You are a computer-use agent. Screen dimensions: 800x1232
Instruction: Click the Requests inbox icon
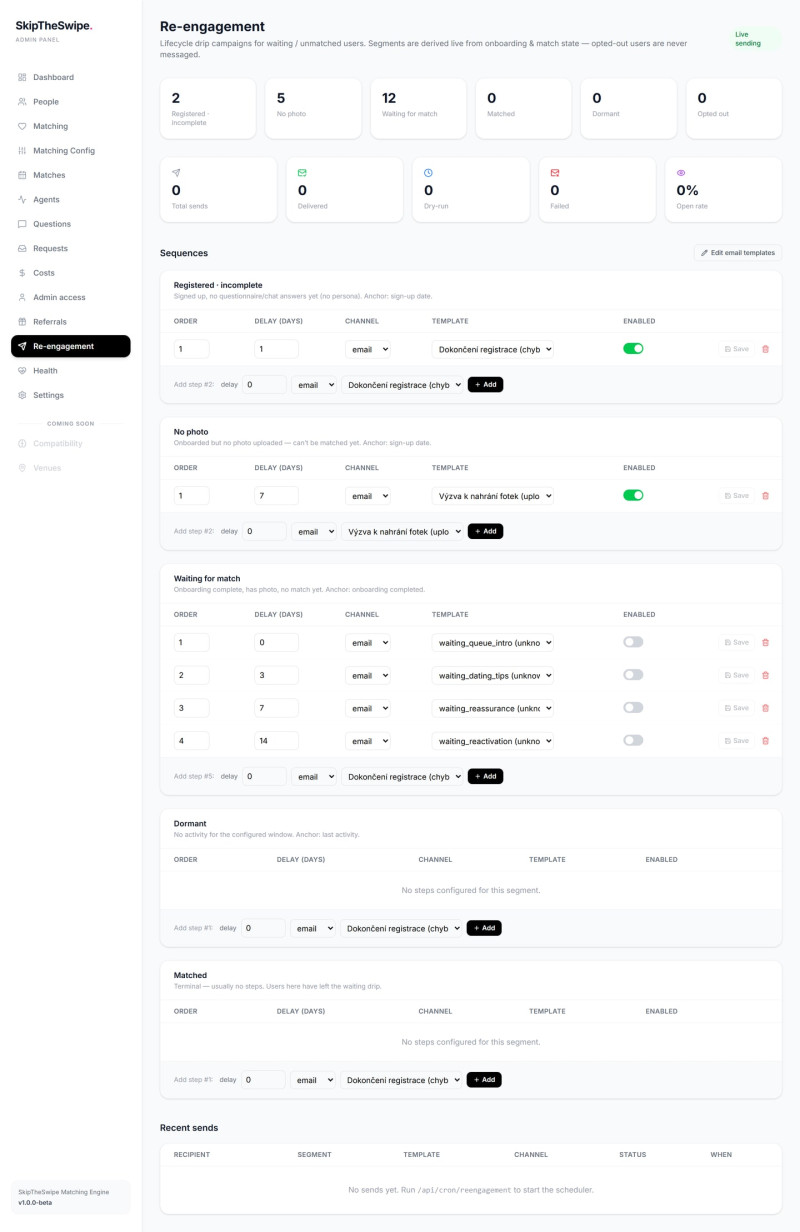click(22, 248)
